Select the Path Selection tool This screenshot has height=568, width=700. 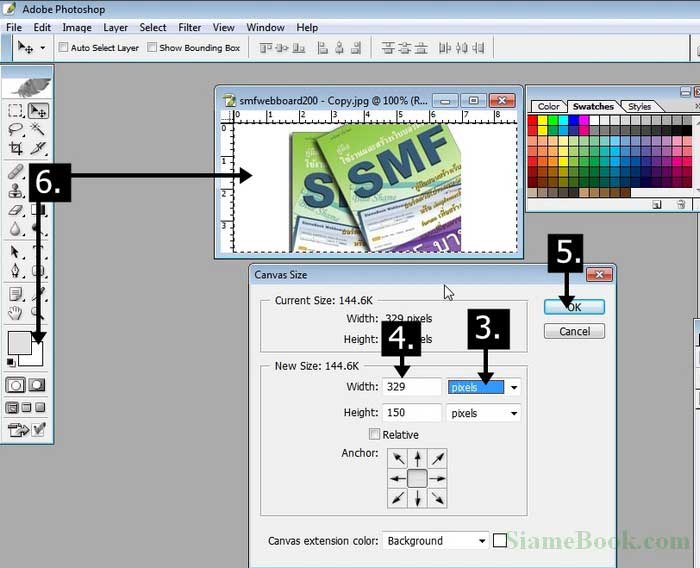point(16,252)
